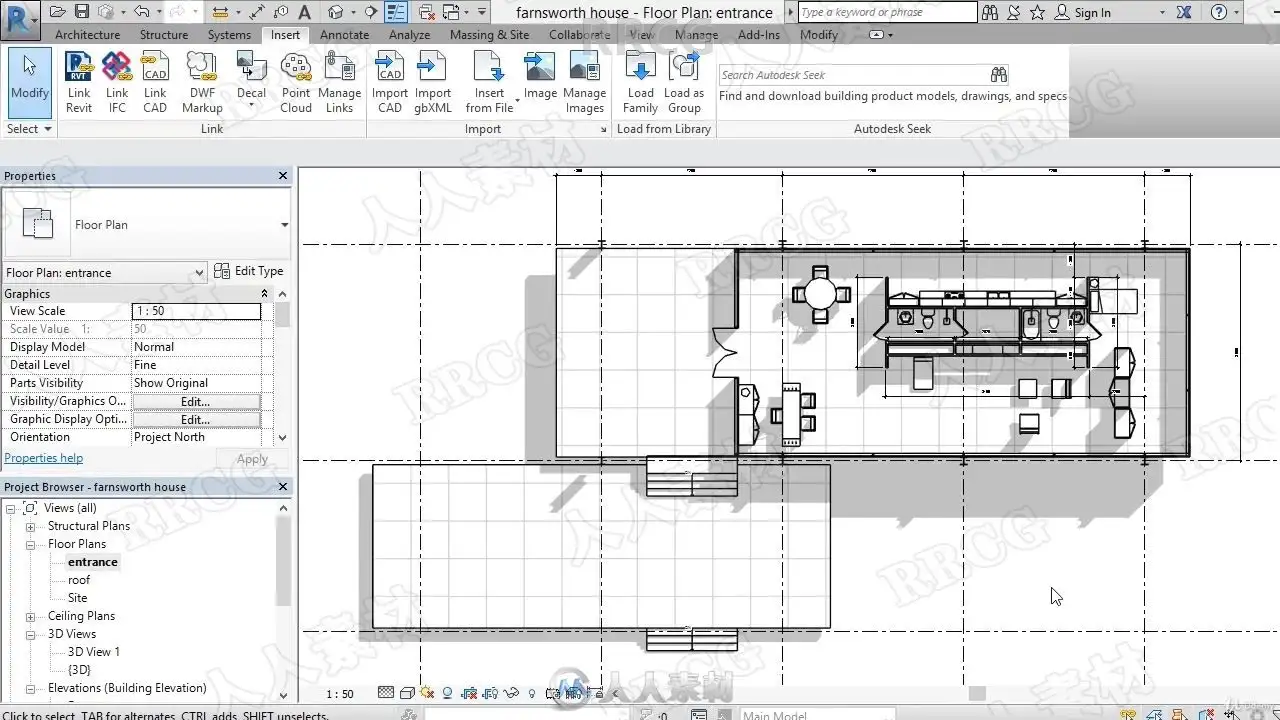1280x720 pixels.
Task: Select the Link CAD tool
Action: click(155, 83)
